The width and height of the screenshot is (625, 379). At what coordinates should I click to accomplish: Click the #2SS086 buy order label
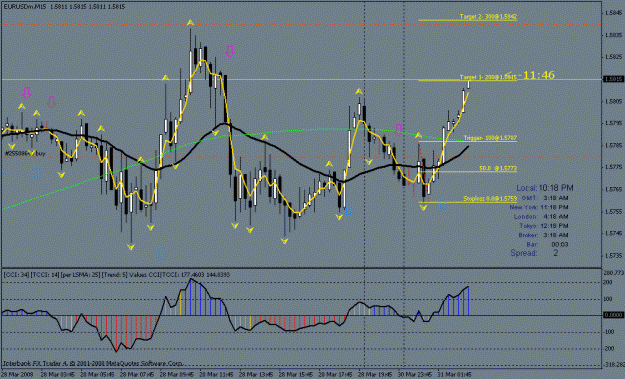(25, 153)
